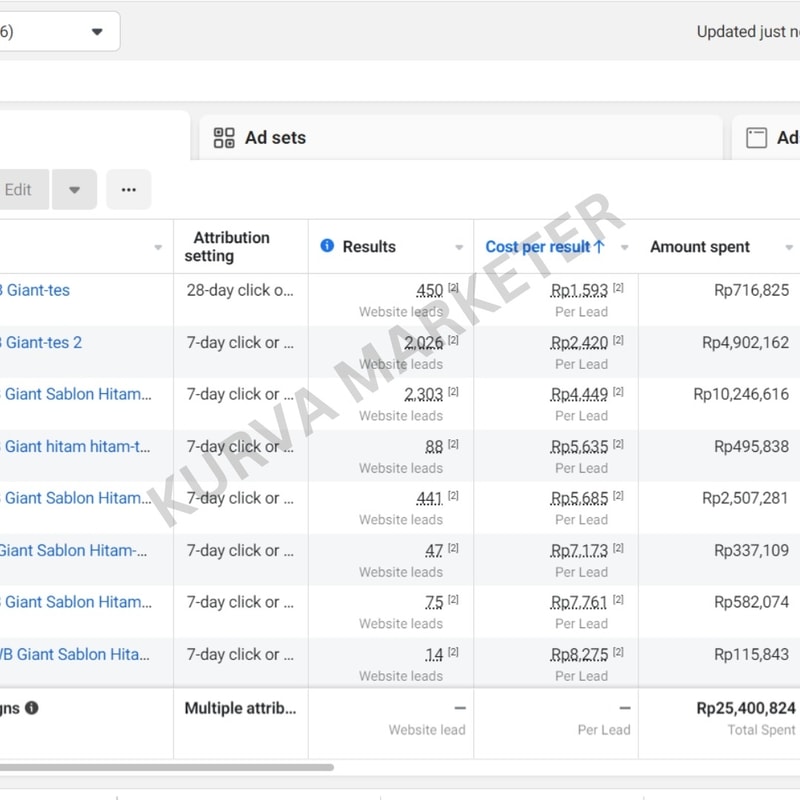Viewport: 800px width, 800px height.
Task: Click the Rp495,838 amount spent
Action: 751,446
